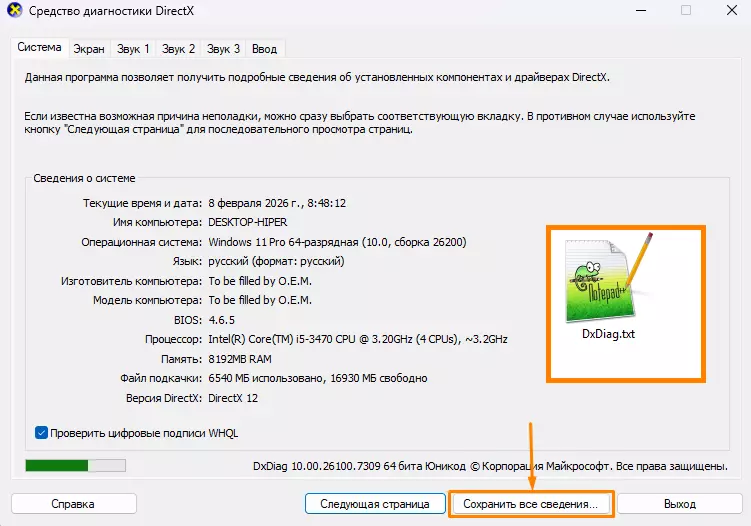Screen dimensions: 751x526
Task: Go to the Ввод tab
Action: click(264, 49)
